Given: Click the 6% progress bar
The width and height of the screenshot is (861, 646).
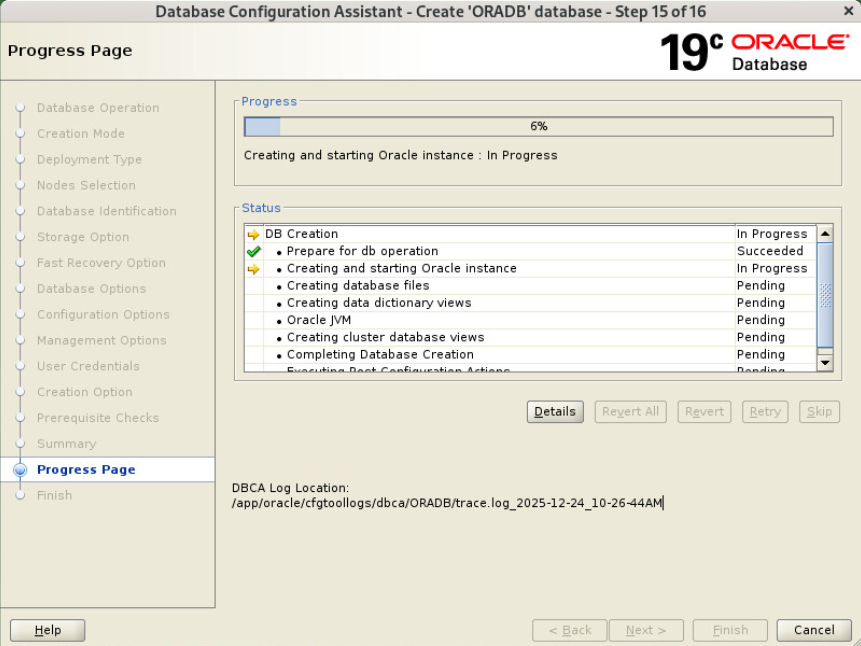Looking at the screenshot, I should pyautogui.click(x=538, y=126).
